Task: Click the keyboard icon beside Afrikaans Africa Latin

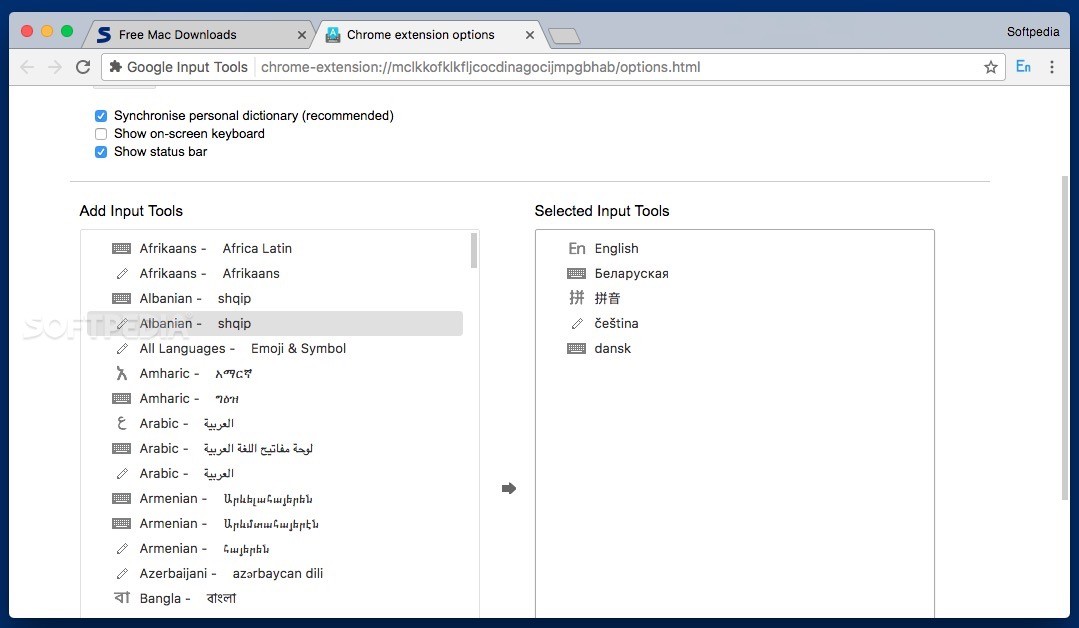Action: pyautogui.click(x=121, y=248)
